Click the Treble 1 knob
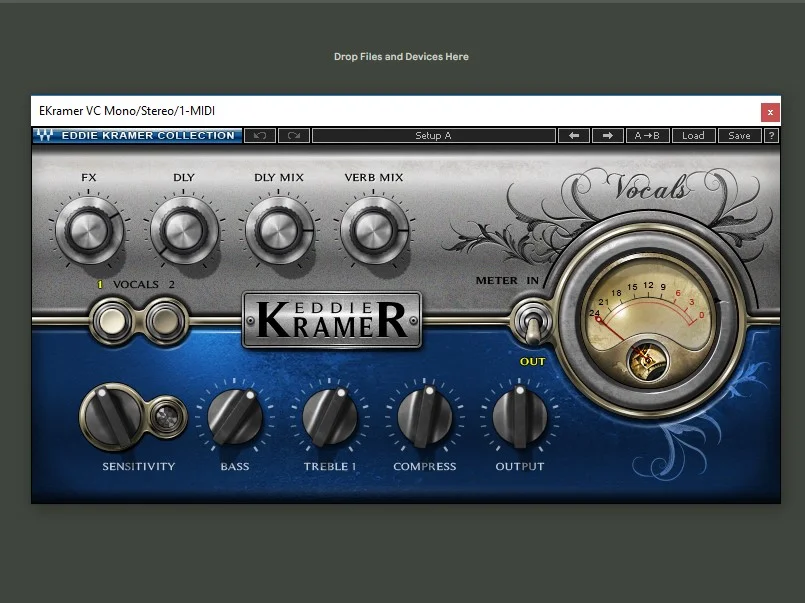Viewport: 805px width, 603px height. pyautogui.click(x=330, y=417)
